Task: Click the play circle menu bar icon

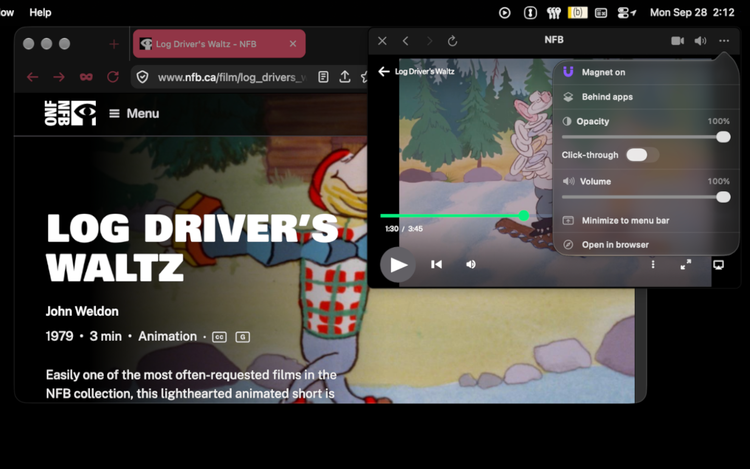Action: [505, 13]
